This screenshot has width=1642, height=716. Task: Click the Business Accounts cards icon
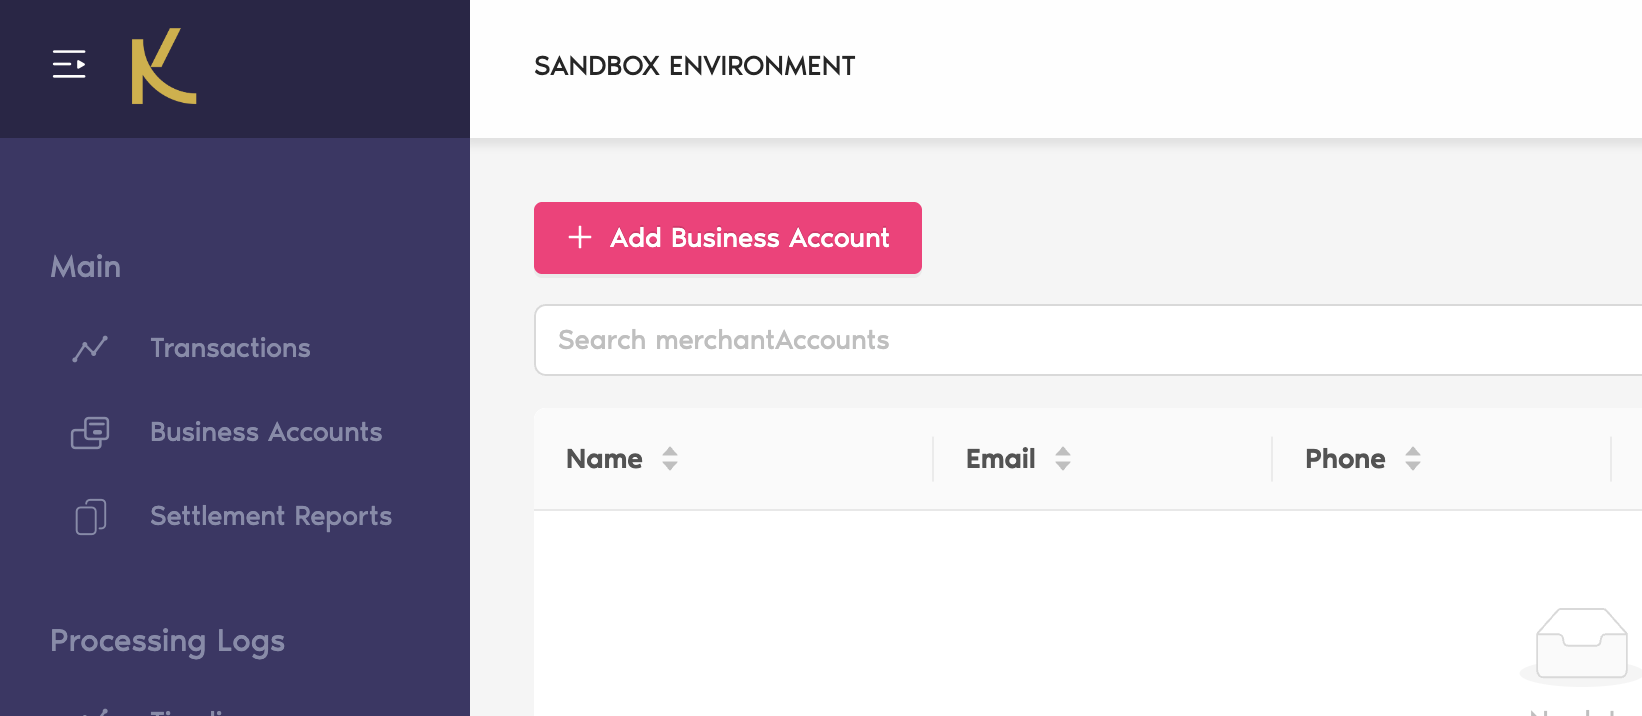[x=90, y=432]
